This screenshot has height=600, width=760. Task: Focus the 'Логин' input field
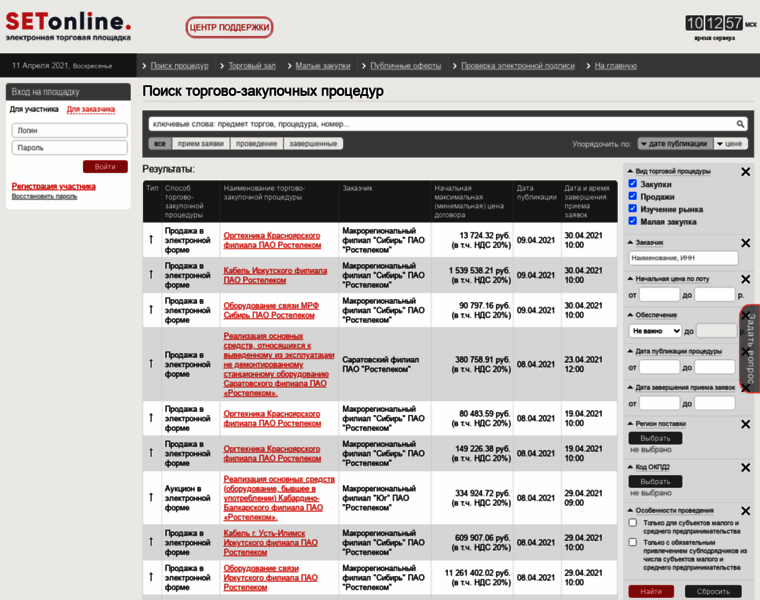[69, 130]
